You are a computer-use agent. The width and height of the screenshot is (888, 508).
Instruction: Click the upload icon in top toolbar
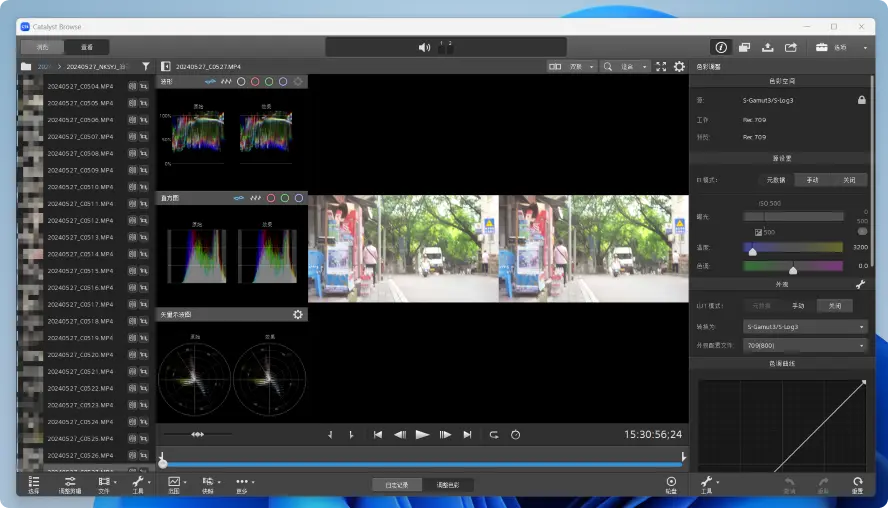(x=767, y=48)
